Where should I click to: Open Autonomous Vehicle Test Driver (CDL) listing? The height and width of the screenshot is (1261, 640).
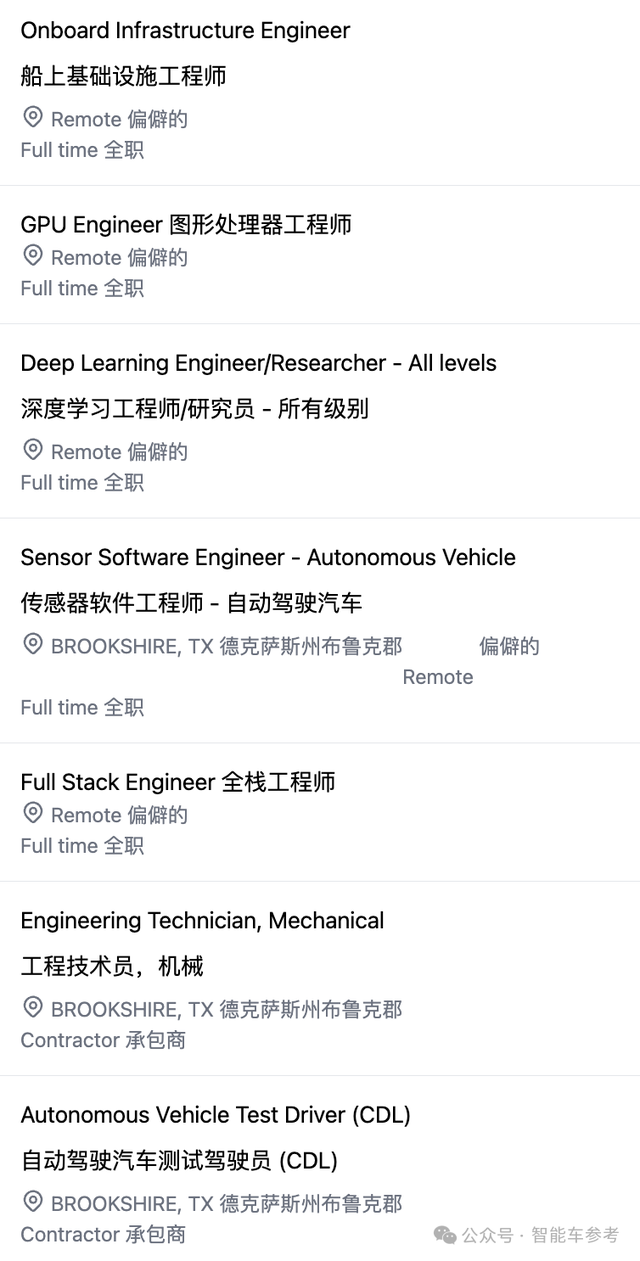215,1114
